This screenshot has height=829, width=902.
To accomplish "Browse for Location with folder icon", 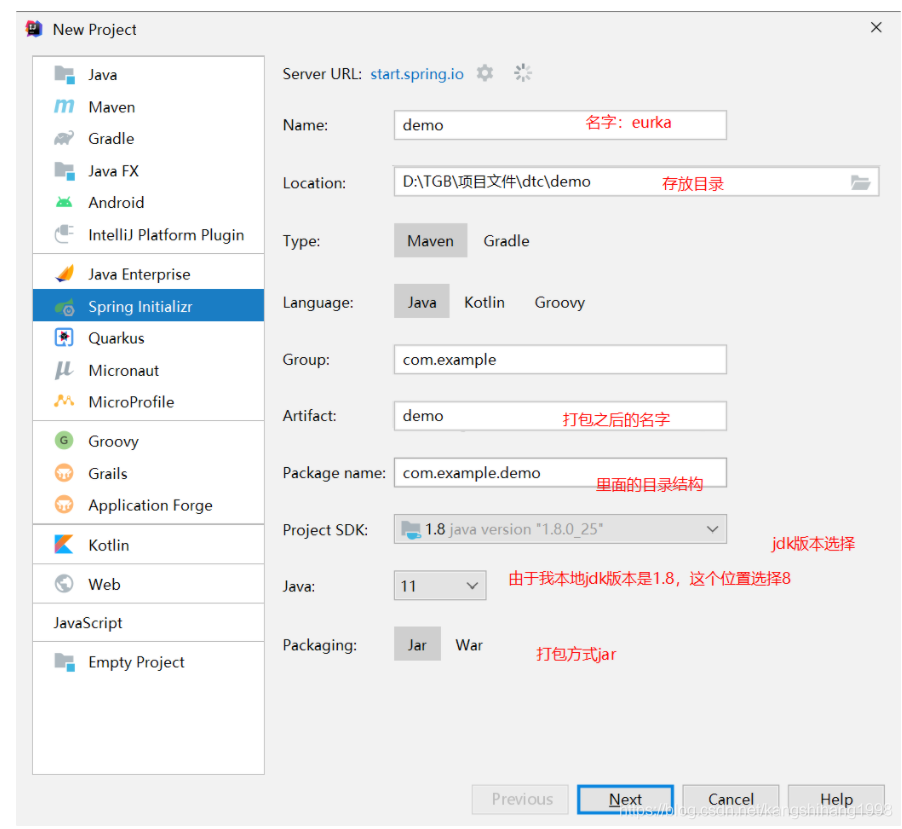I will click(x=861, y=182).
